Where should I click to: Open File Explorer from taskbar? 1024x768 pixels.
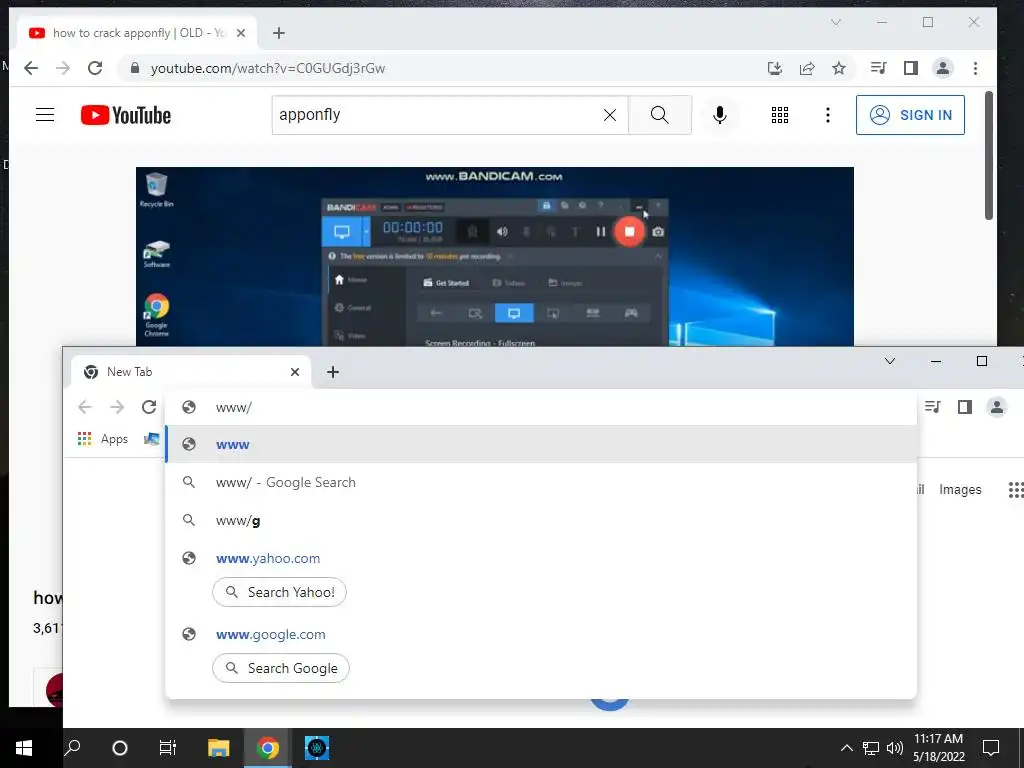coord(218,748)
